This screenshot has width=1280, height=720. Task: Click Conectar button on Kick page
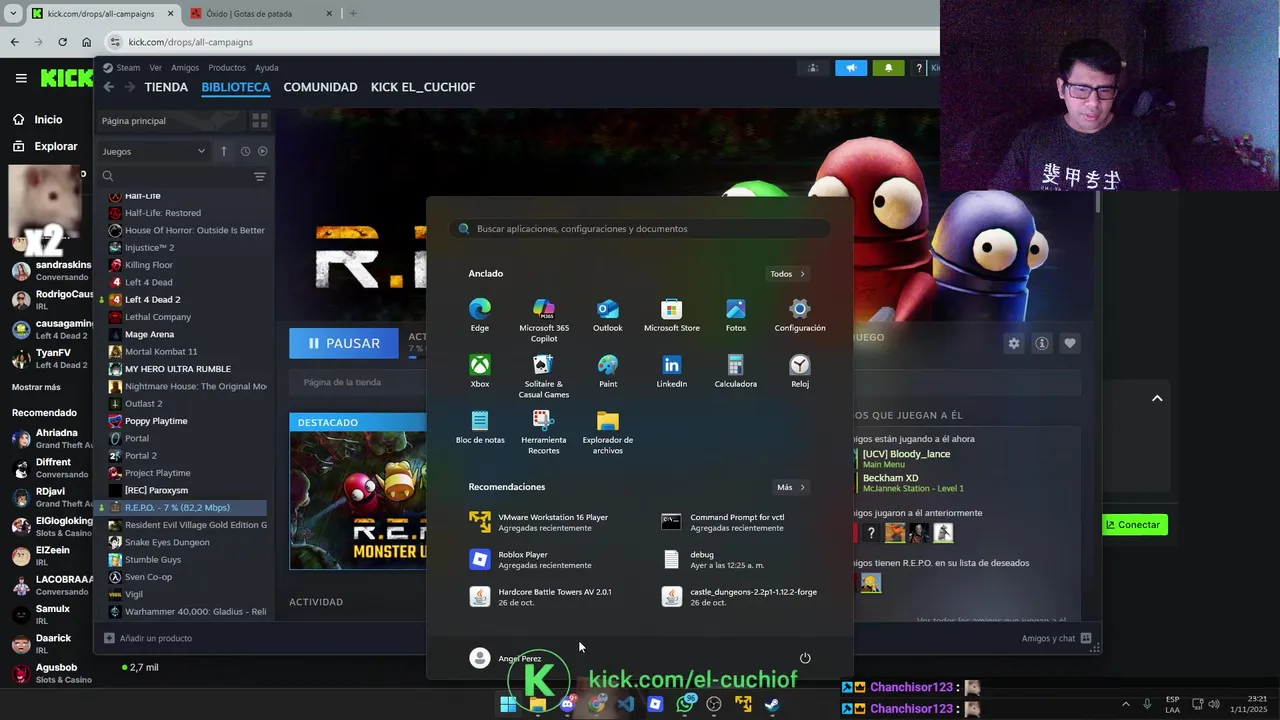click(1134, 525)
